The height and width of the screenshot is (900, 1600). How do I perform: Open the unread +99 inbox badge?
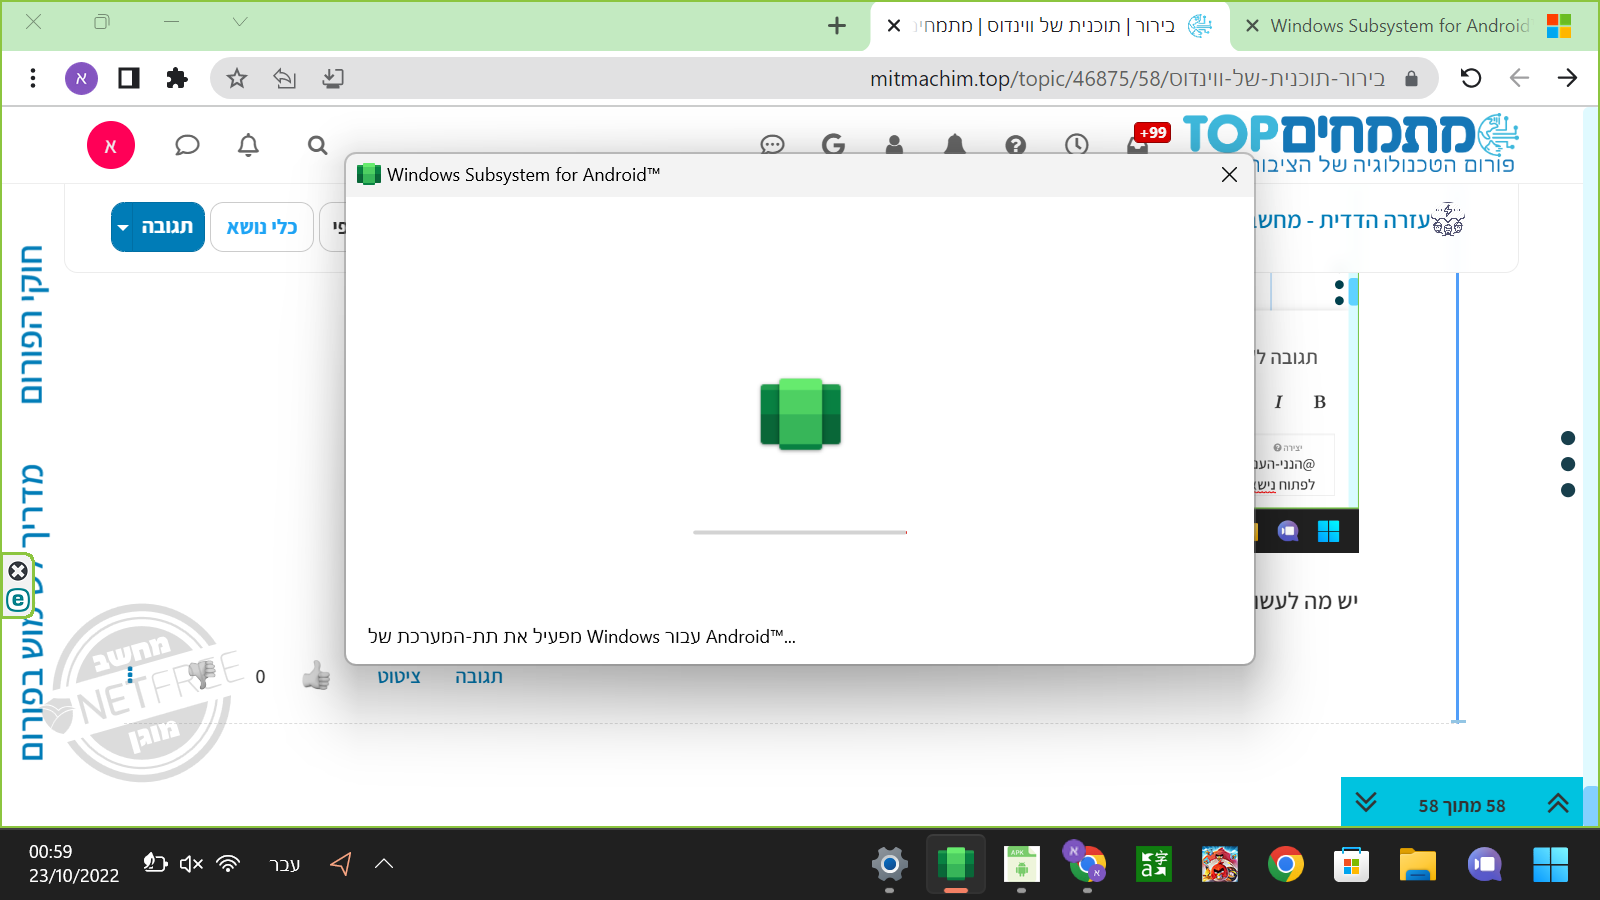(x=1147, y=138)
